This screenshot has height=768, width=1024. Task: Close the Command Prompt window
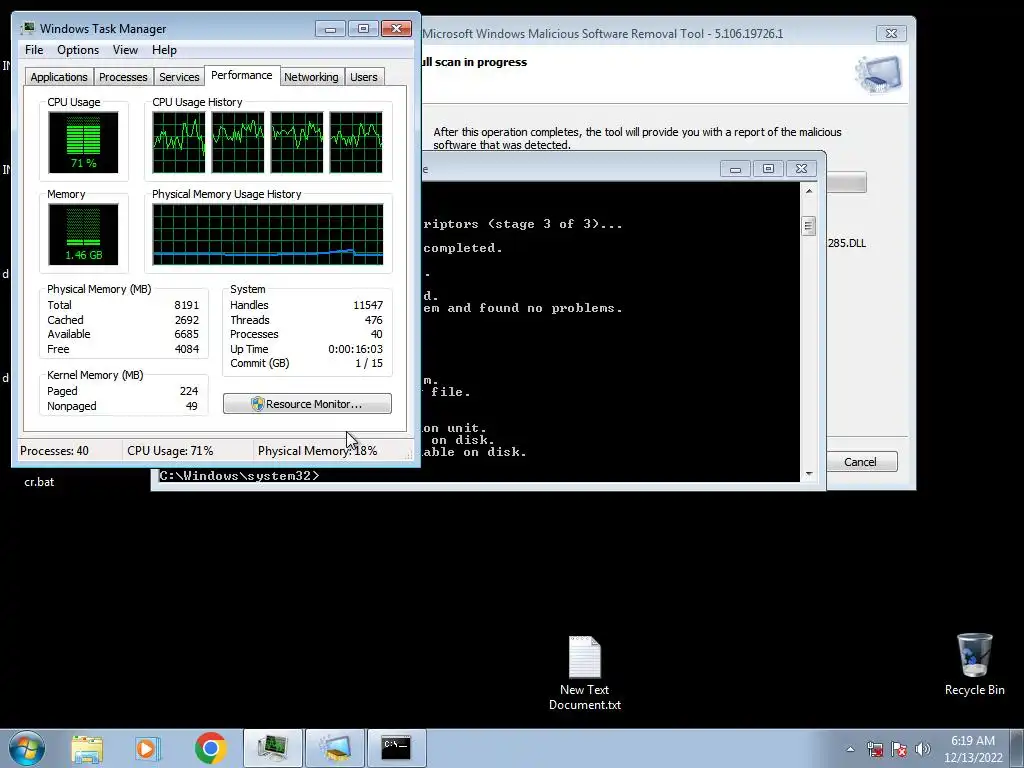[x=801, y=168]
